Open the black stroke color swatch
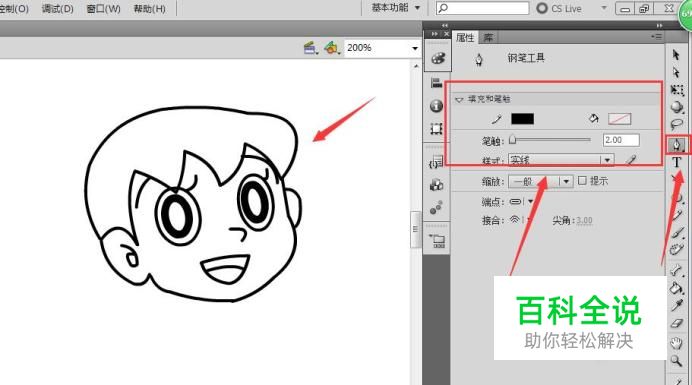The image size is (692, 385). click(x=522, y=119)
